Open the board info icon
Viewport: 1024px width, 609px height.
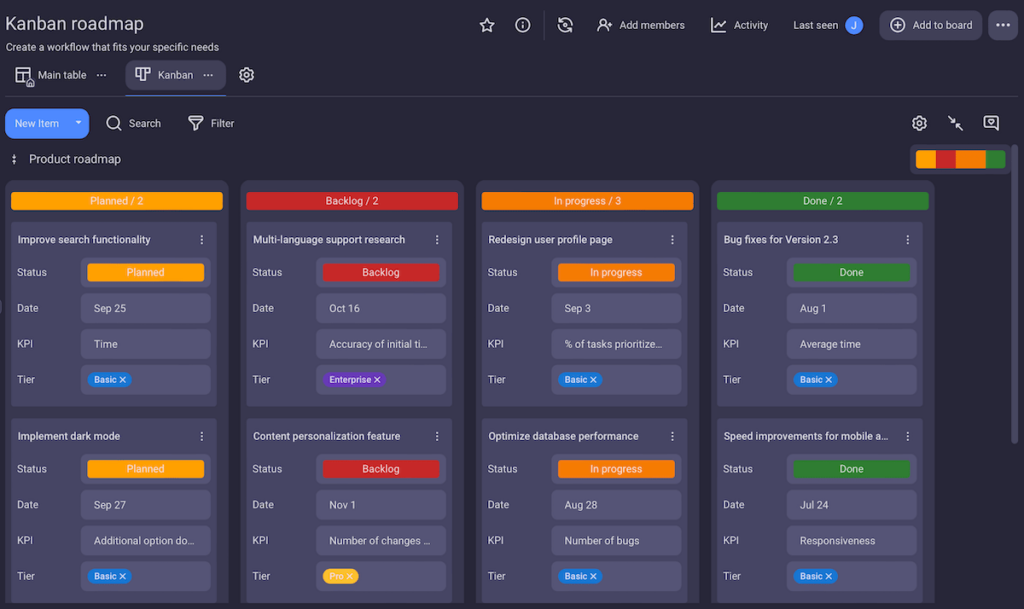[x=522, y=25]
